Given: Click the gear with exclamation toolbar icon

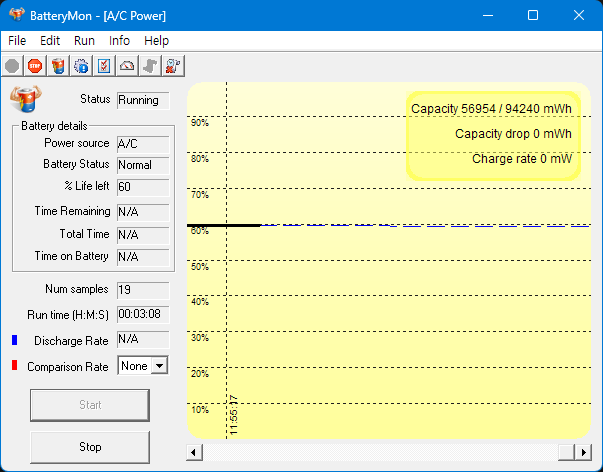Looking at the screenshot, I should coord(81,66).
